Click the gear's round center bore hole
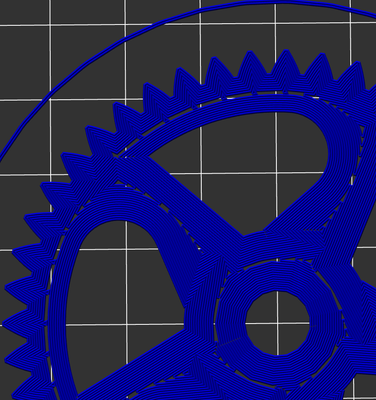This screenshot has width=376, height=400. (x=277, y=323)
